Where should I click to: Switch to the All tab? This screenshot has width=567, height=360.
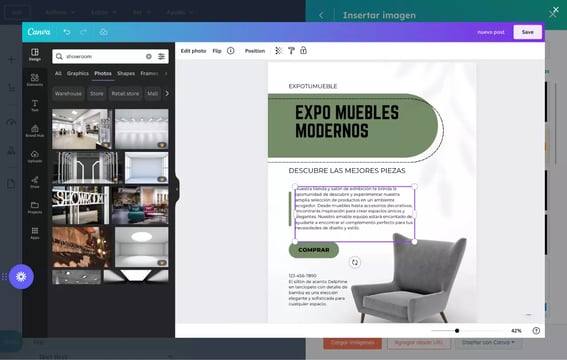(x=58, y=73)
